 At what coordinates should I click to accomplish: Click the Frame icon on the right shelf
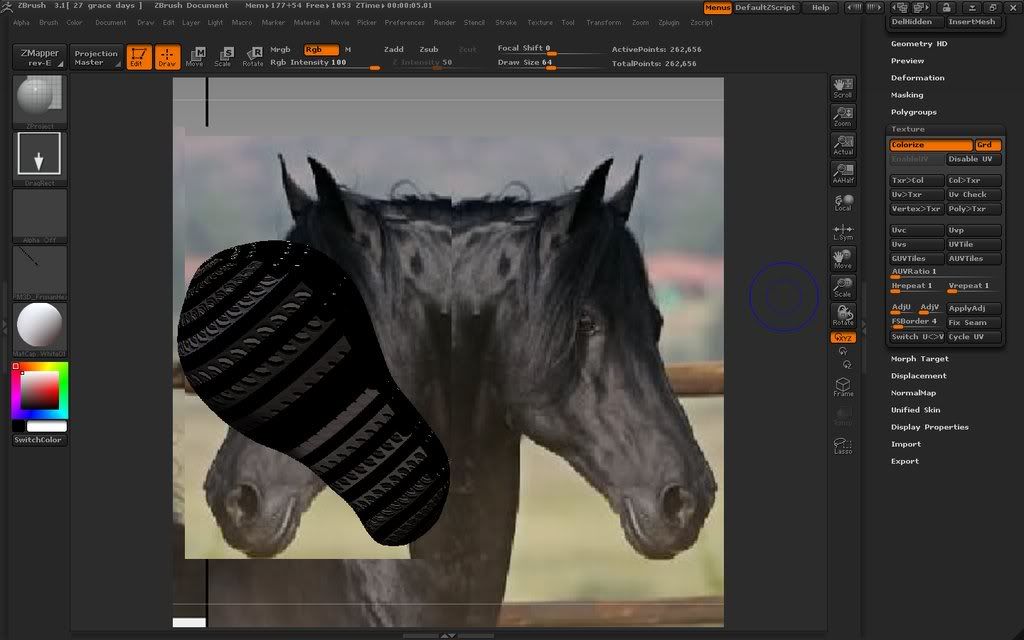click(x=843, y=387)
